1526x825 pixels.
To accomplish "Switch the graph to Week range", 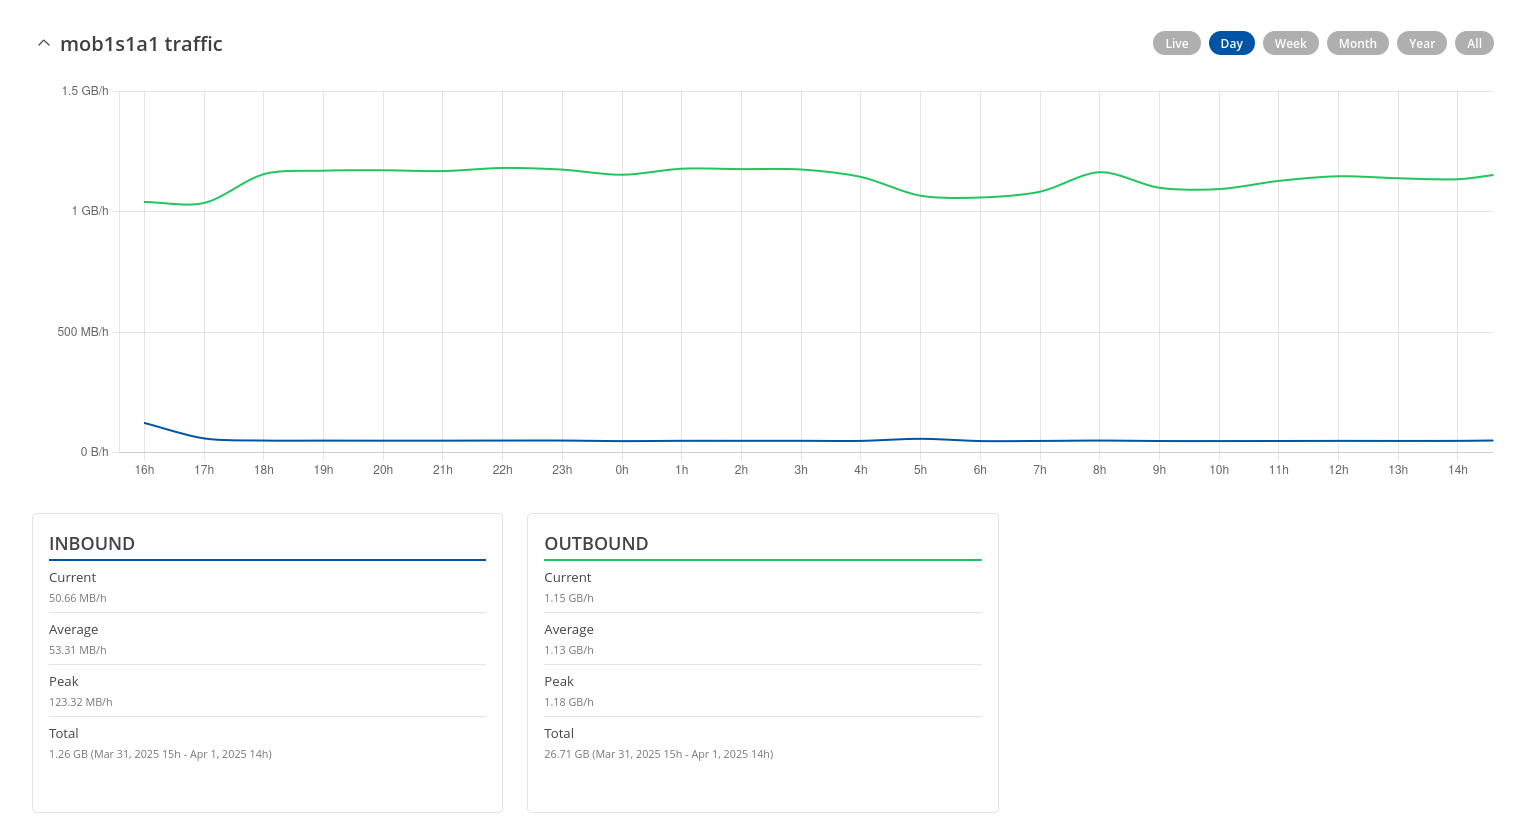I will point(1290,43).
